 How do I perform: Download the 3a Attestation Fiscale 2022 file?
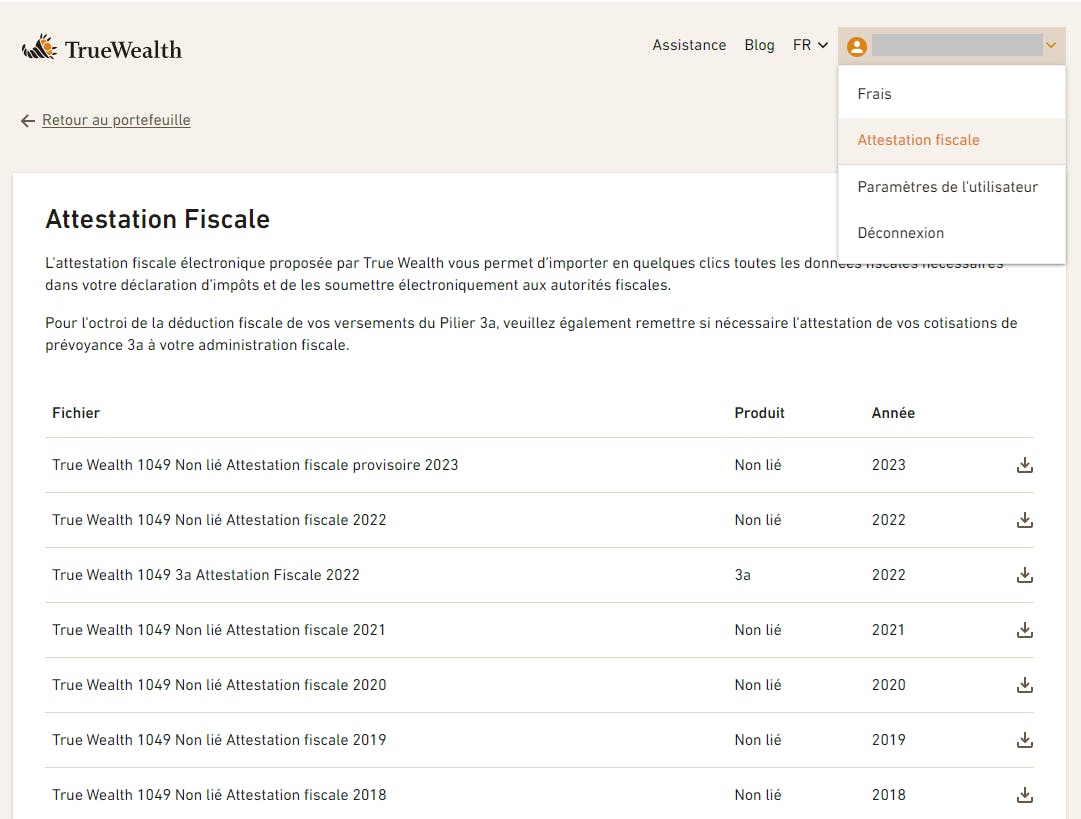1024,575
